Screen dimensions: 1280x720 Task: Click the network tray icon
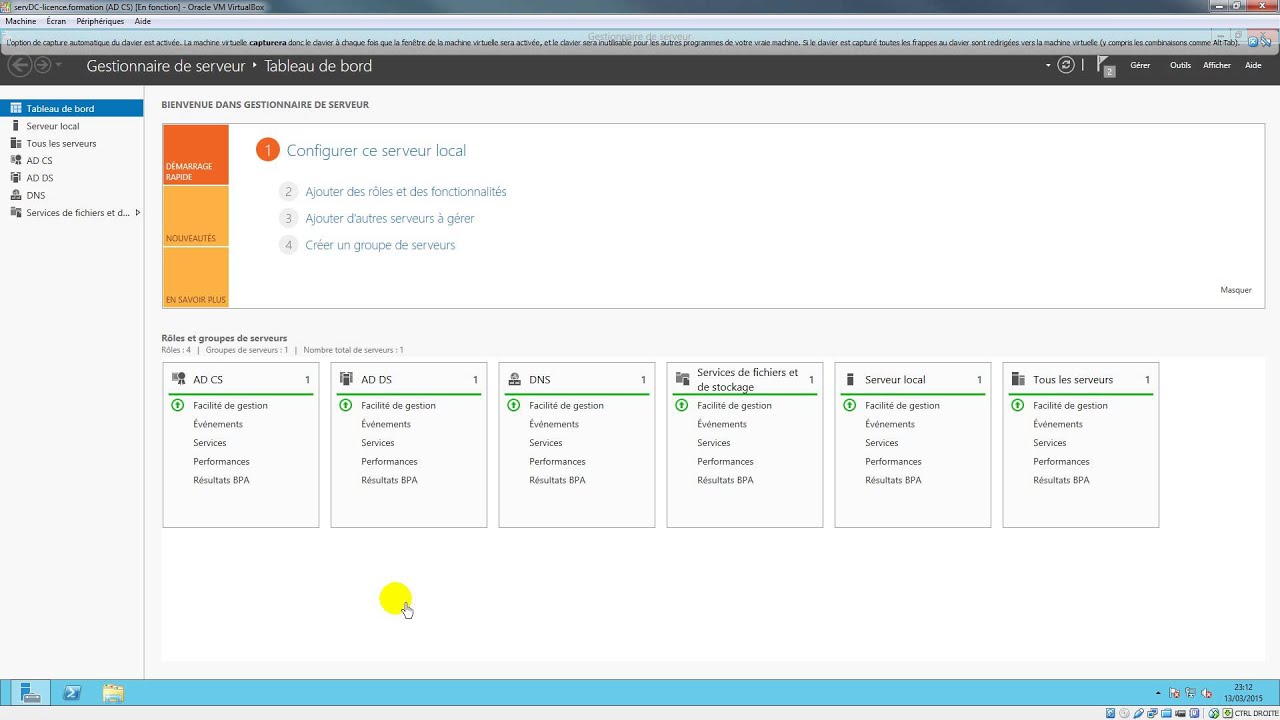(1191, 693)
